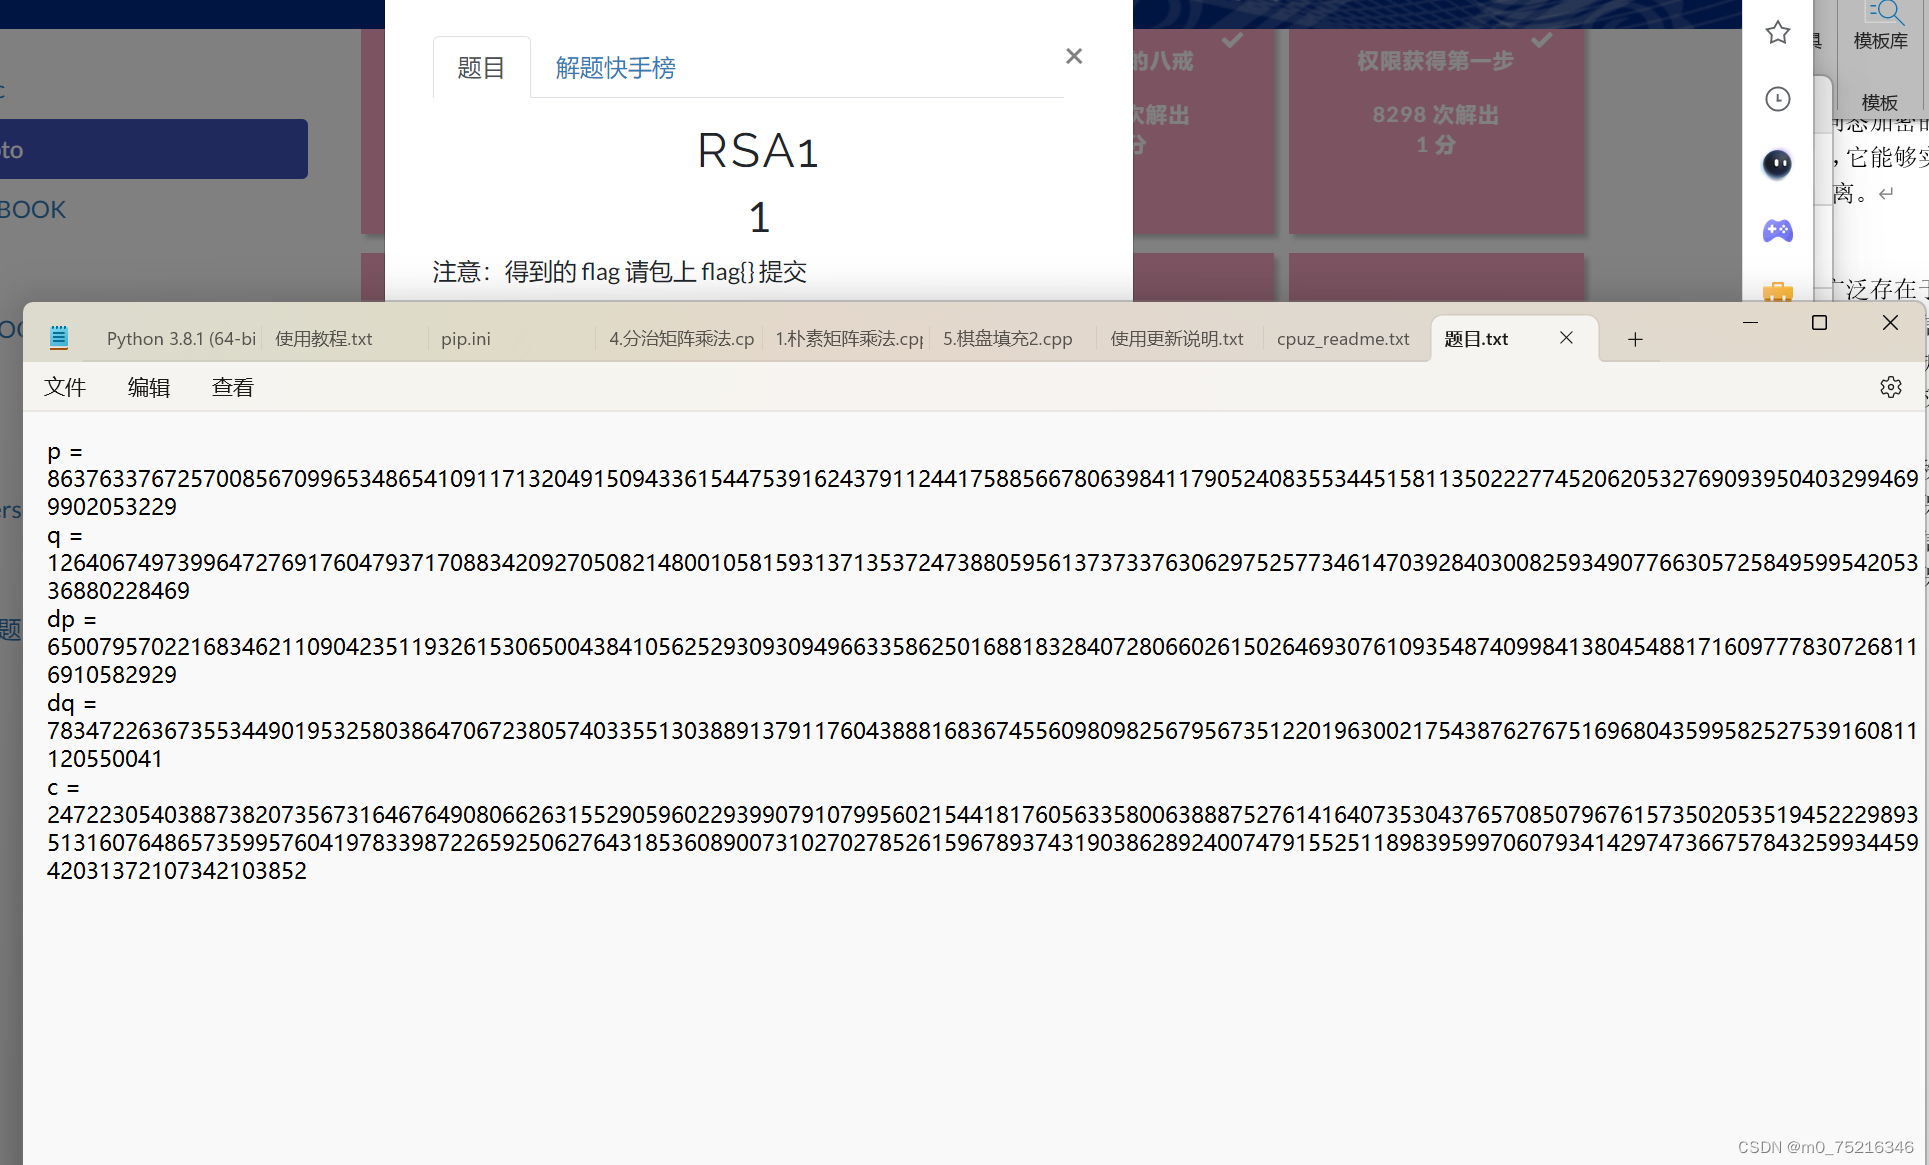Select the 题目 tab in the challenge dialog
The height and width of the screenshot is (1165, 1929).
[x=481, y=67]
